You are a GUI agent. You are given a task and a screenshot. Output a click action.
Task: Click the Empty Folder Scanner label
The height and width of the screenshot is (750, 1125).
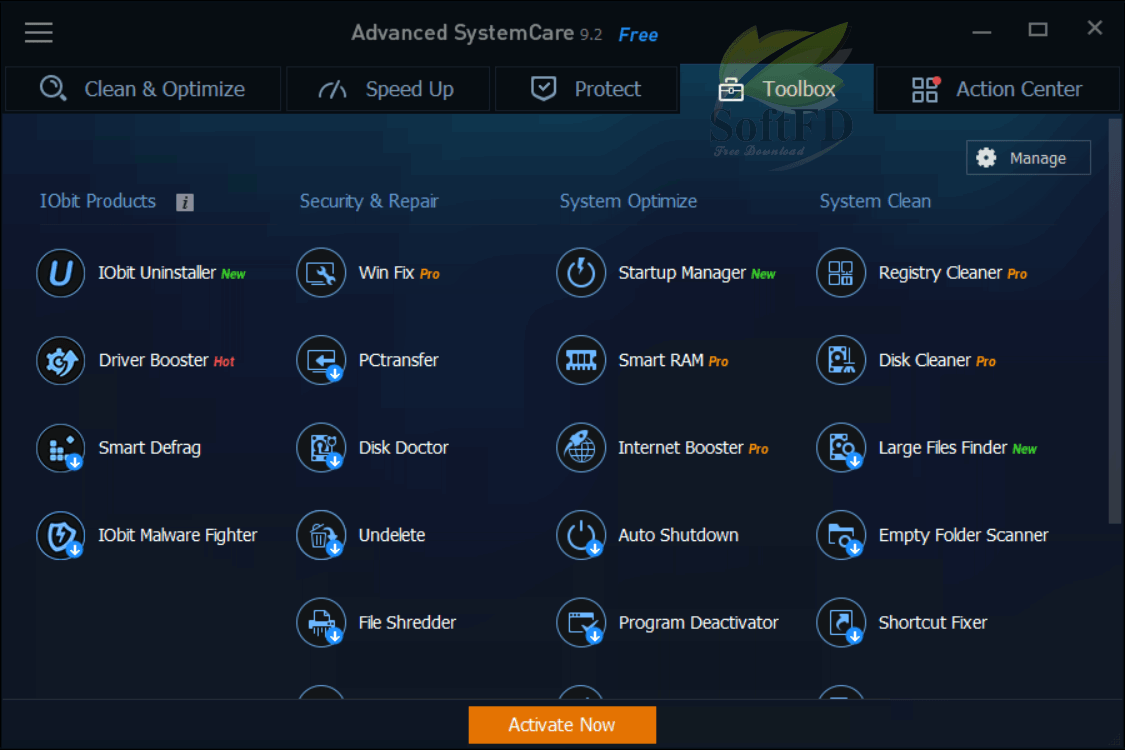pos(963,535)
